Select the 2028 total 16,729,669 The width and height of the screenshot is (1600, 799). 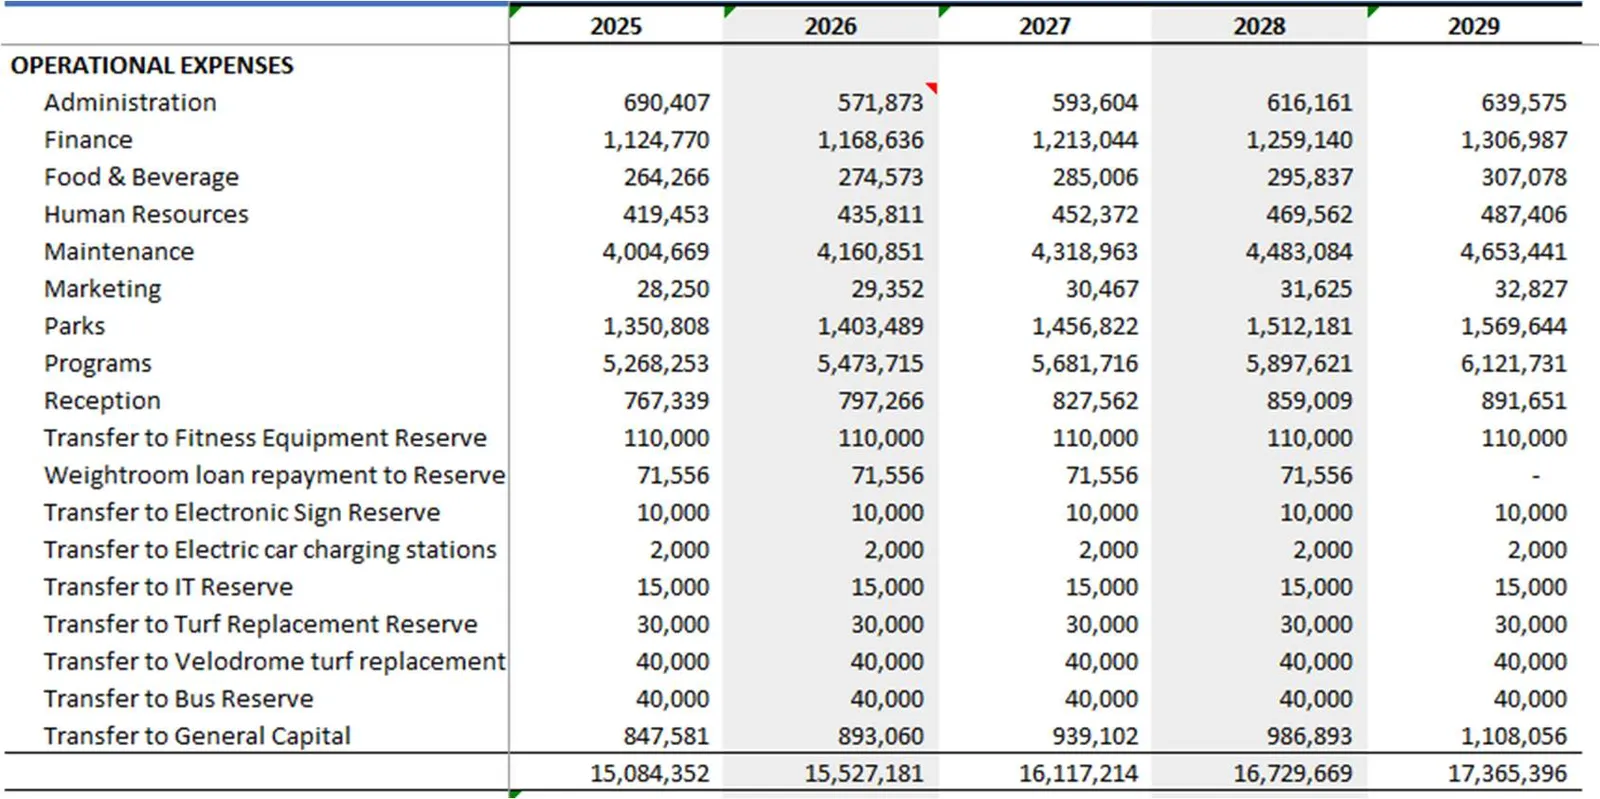[1293, 773]
